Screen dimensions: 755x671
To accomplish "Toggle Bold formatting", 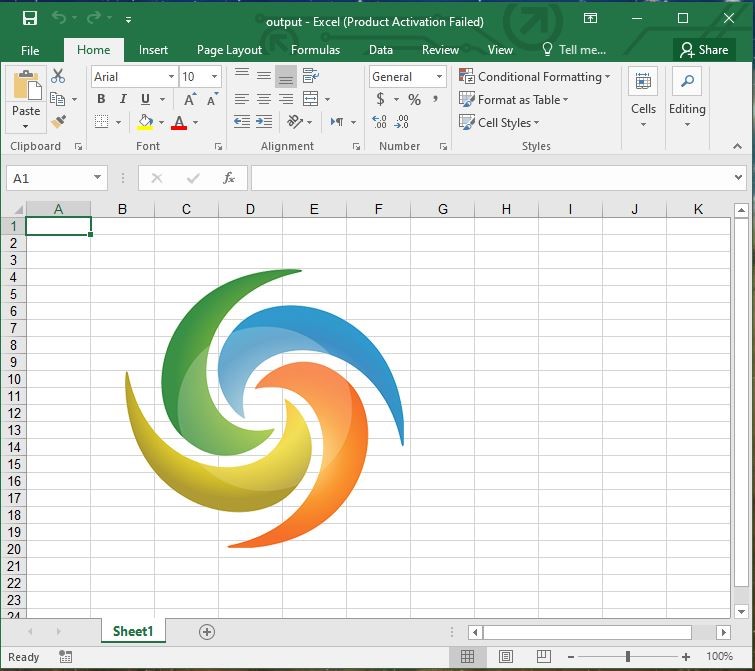I will click(x=101, y=100).
